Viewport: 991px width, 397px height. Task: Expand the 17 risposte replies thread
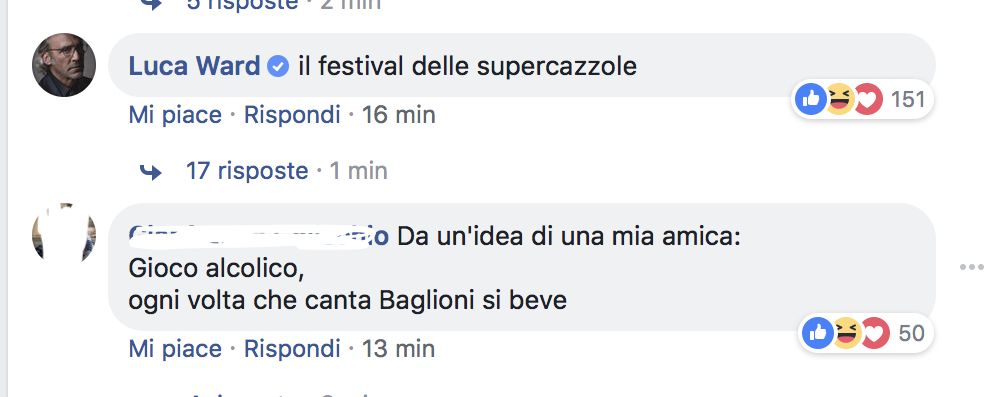[246, 171]
